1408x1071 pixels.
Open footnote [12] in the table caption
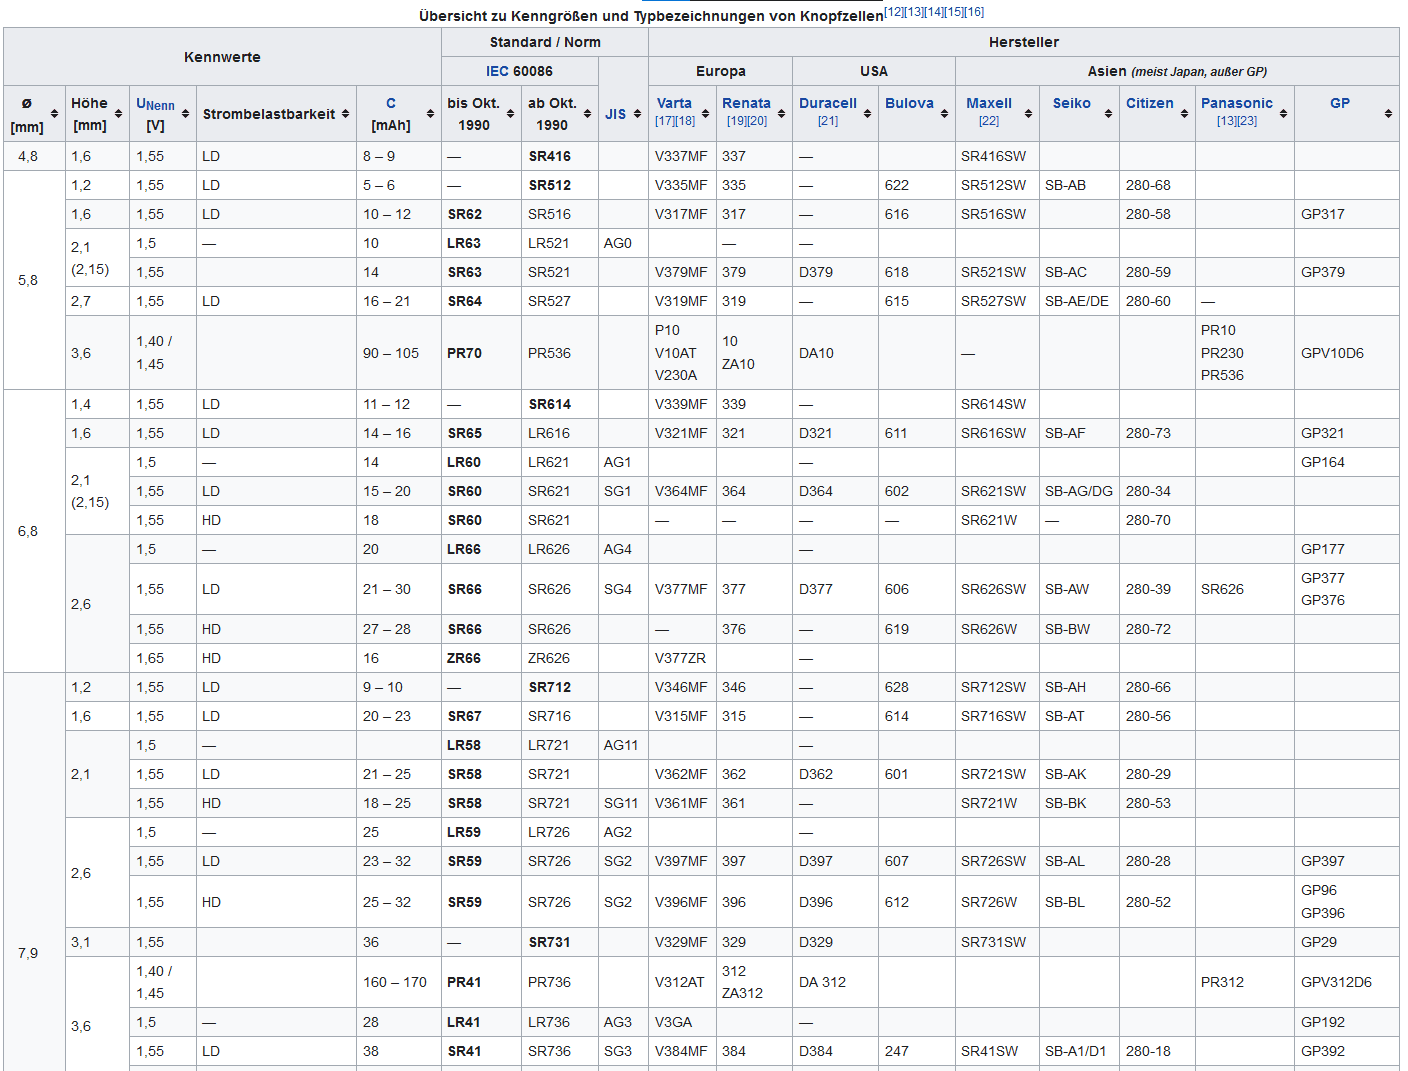pyautogui.click(x=894, y=12)
